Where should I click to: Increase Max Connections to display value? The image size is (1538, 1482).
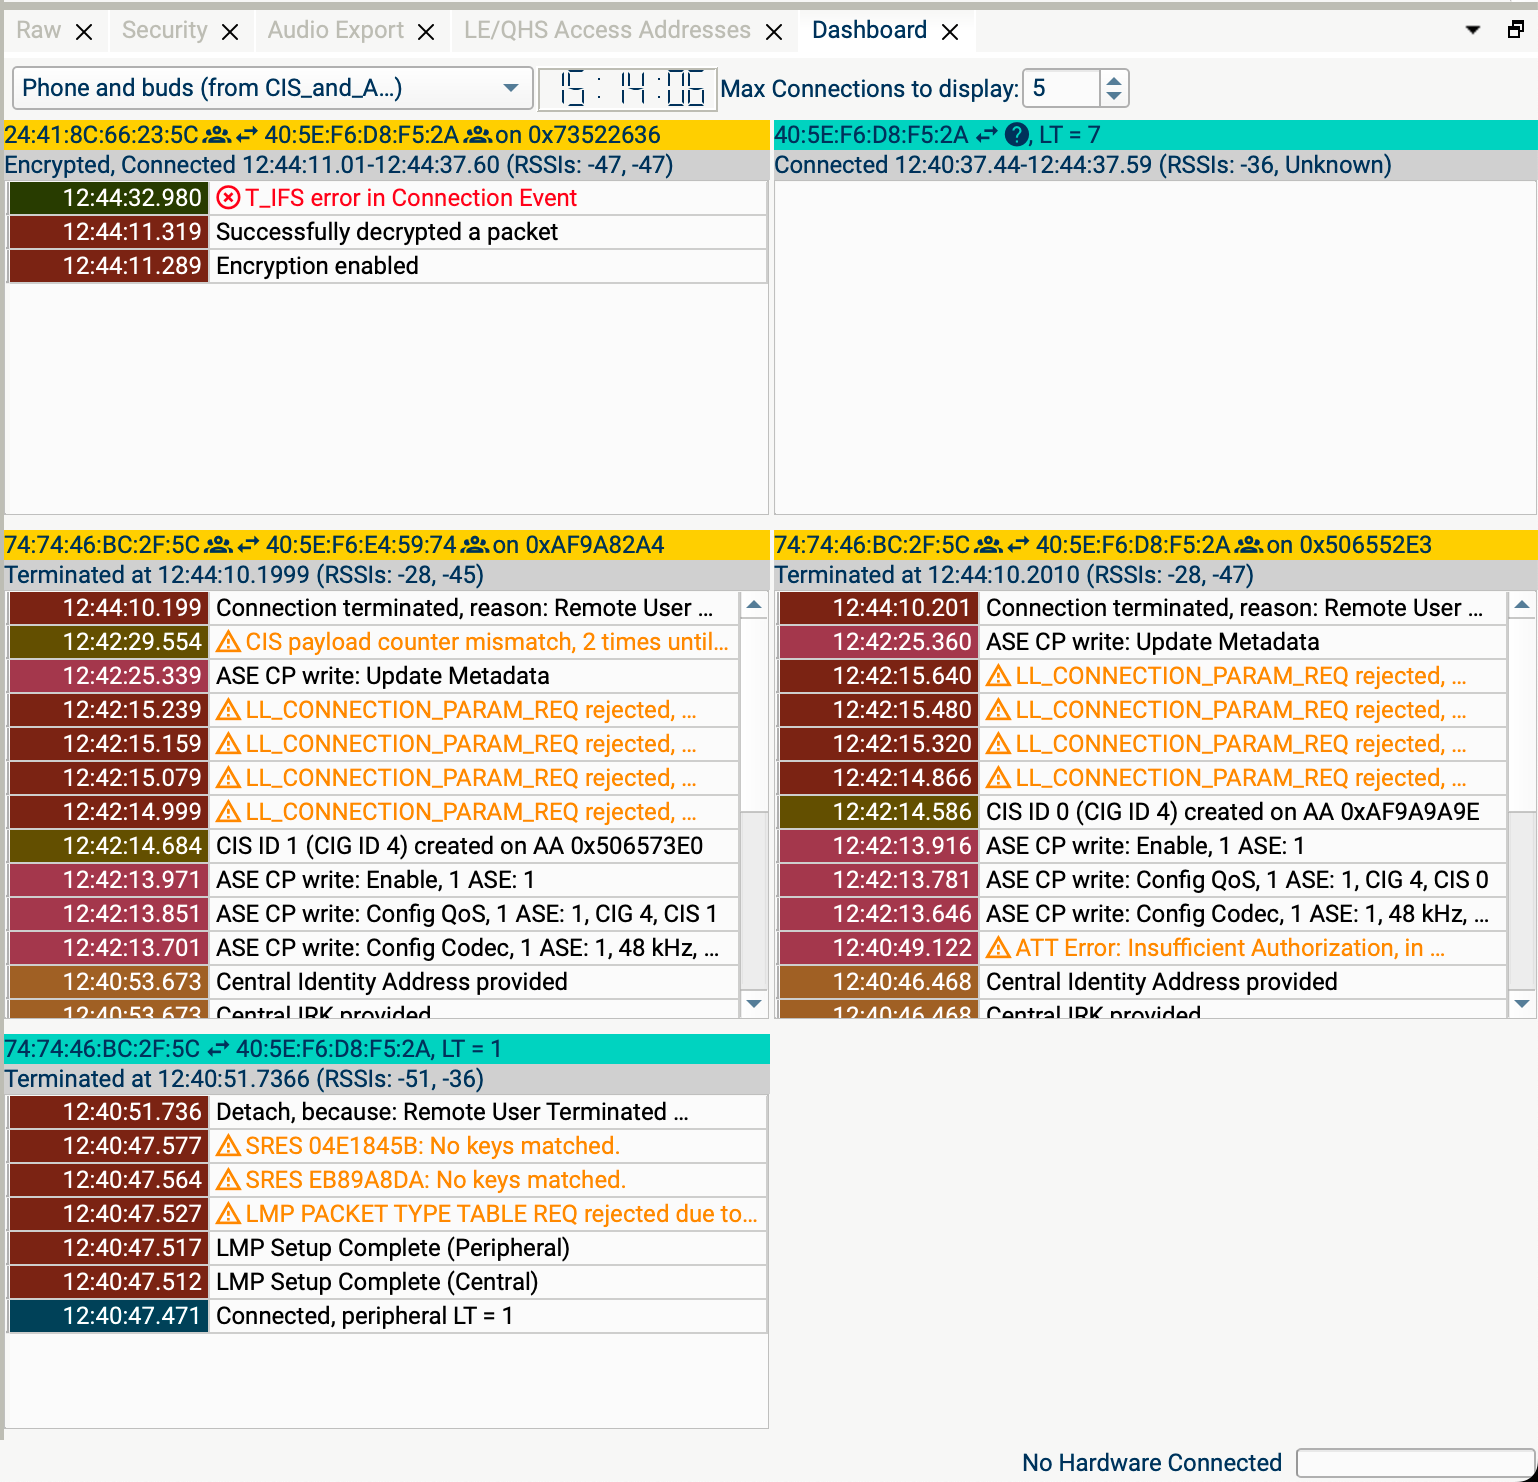tap(1114, 80)
